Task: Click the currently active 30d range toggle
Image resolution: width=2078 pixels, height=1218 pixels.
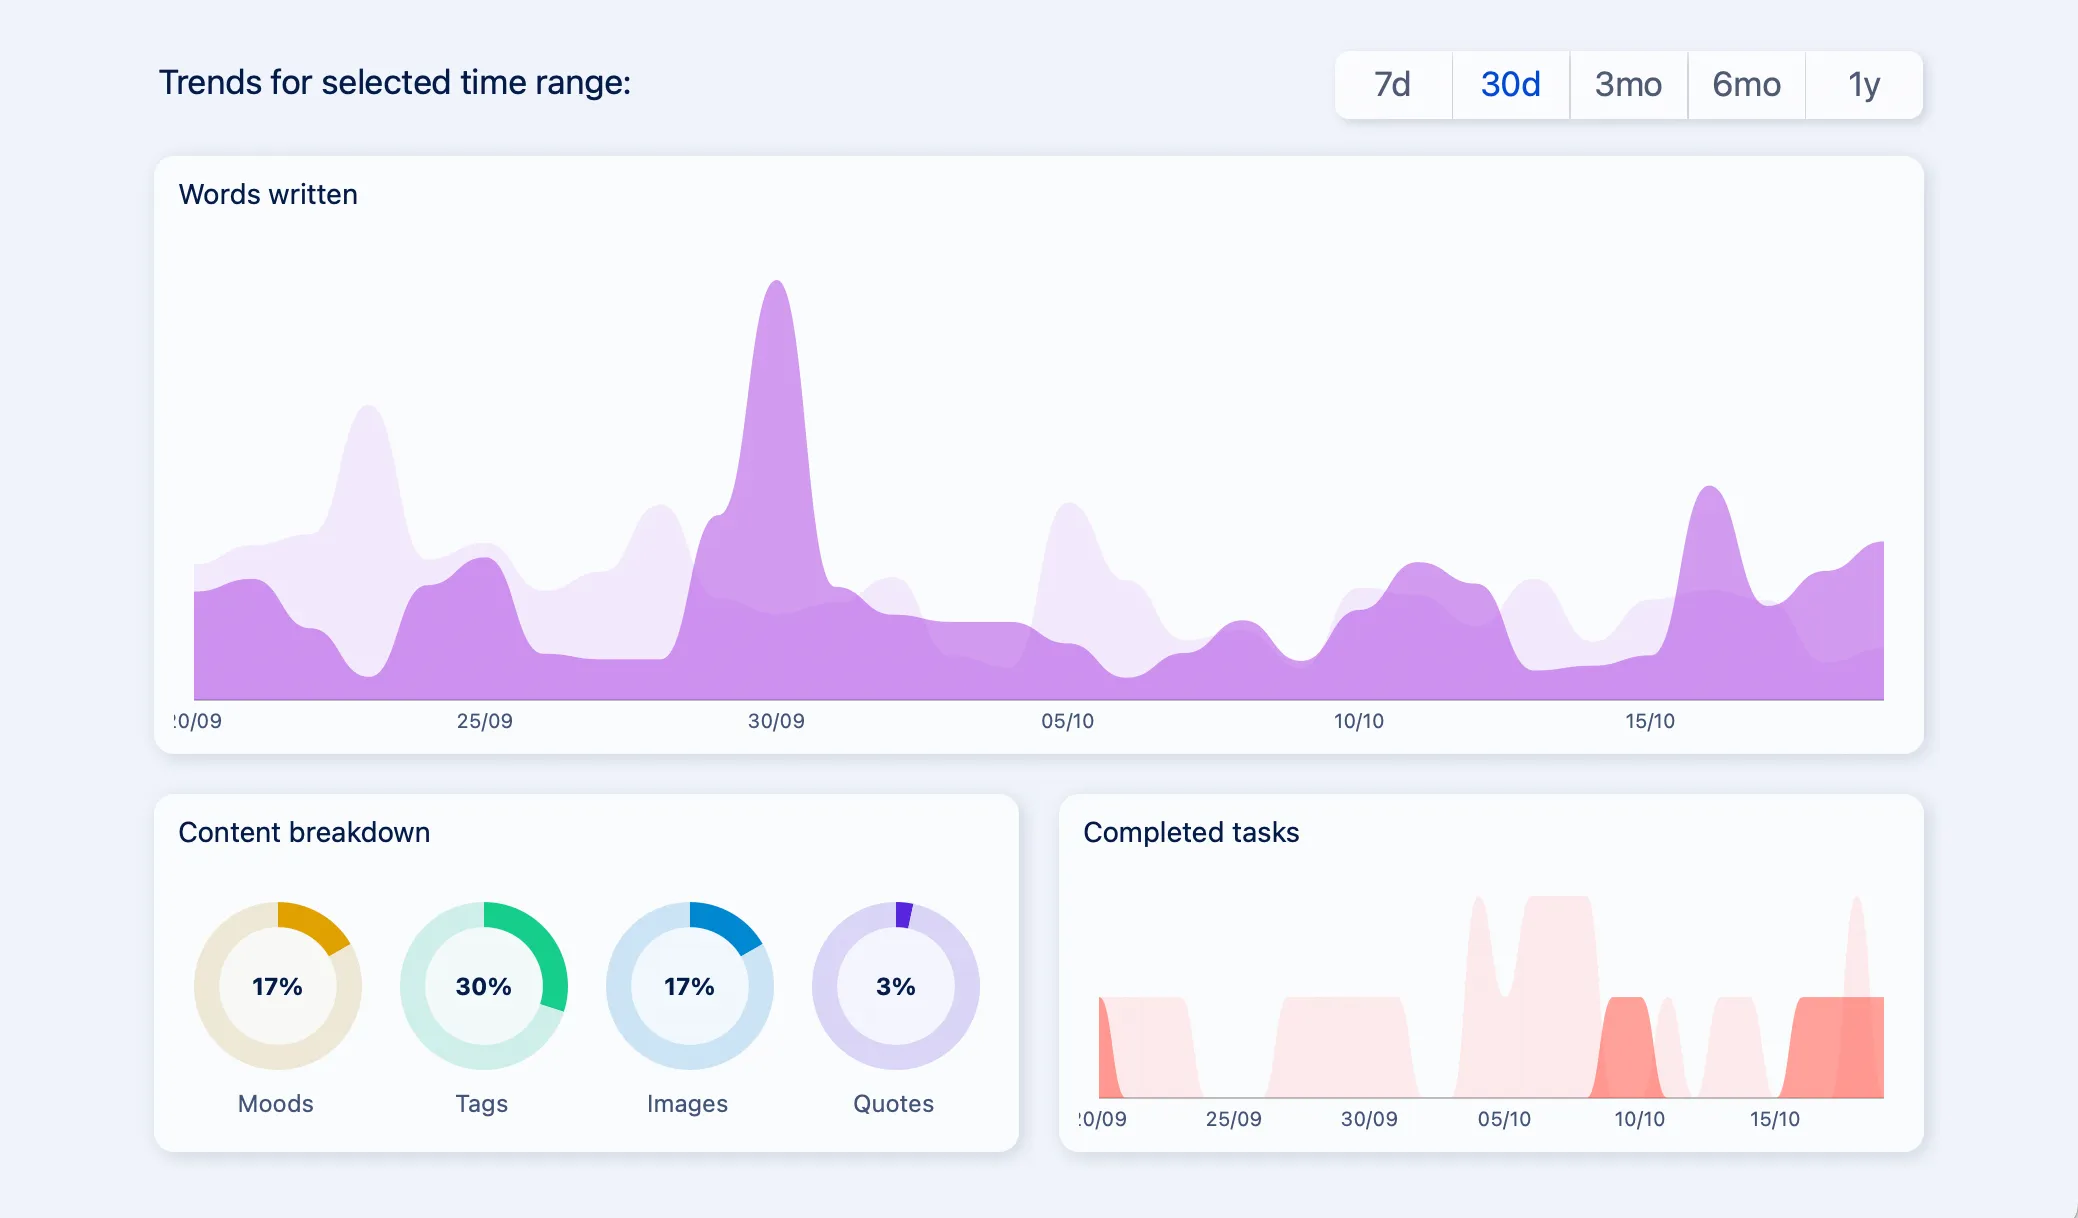Action: click(1510, 85)
